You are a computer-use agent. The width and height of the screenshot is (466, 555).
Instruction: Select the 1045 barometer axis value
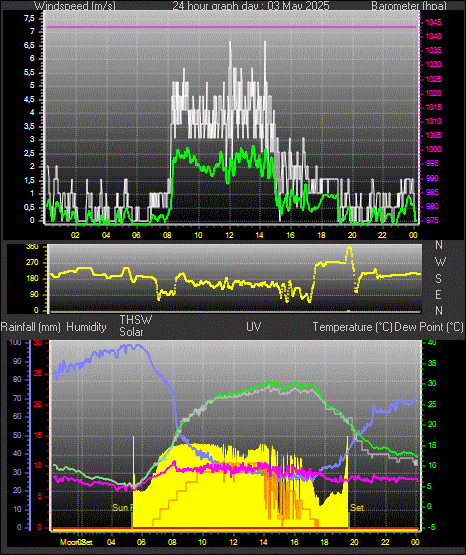[x=433, y=22]
